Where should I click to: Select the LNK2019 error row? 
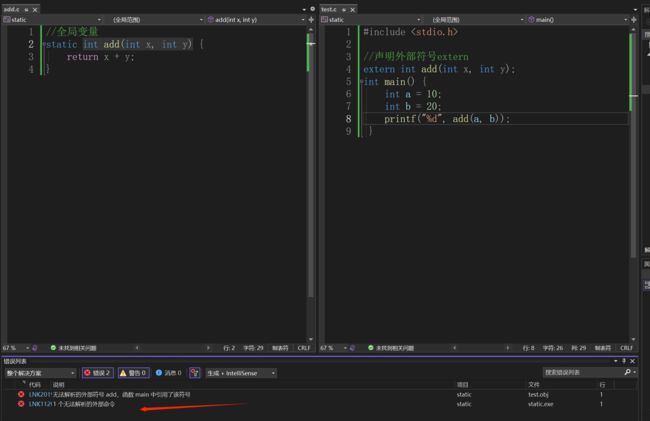[319, 394]
